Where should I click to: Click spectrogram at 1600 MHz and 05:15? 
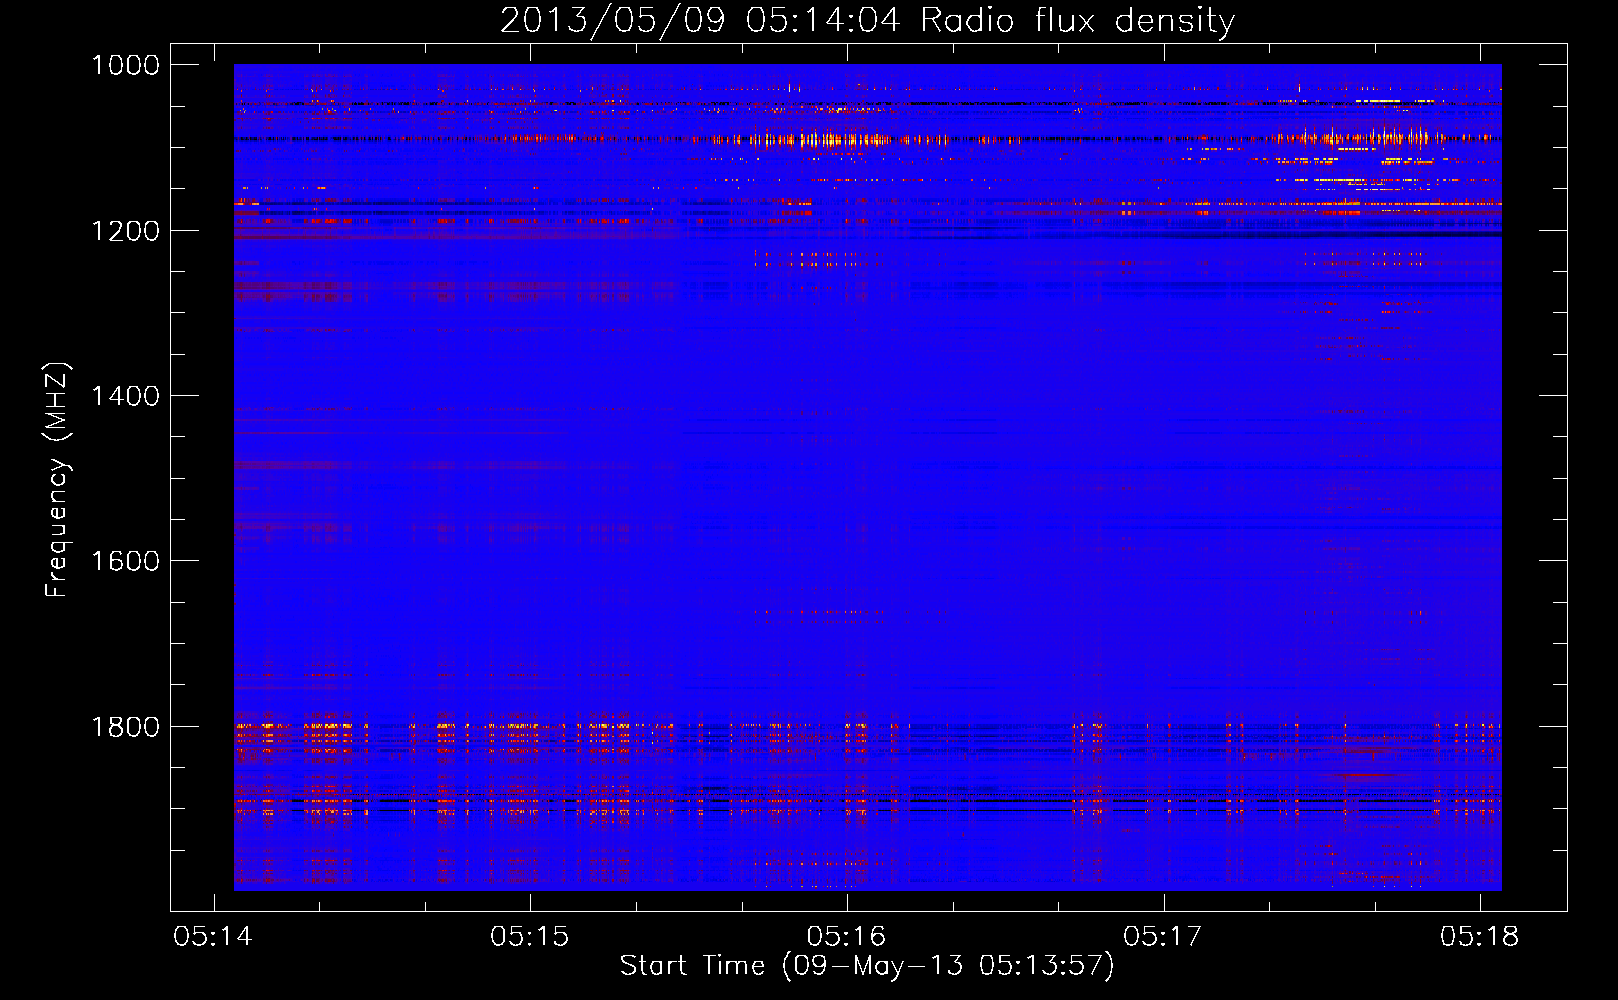pos(530,561)
